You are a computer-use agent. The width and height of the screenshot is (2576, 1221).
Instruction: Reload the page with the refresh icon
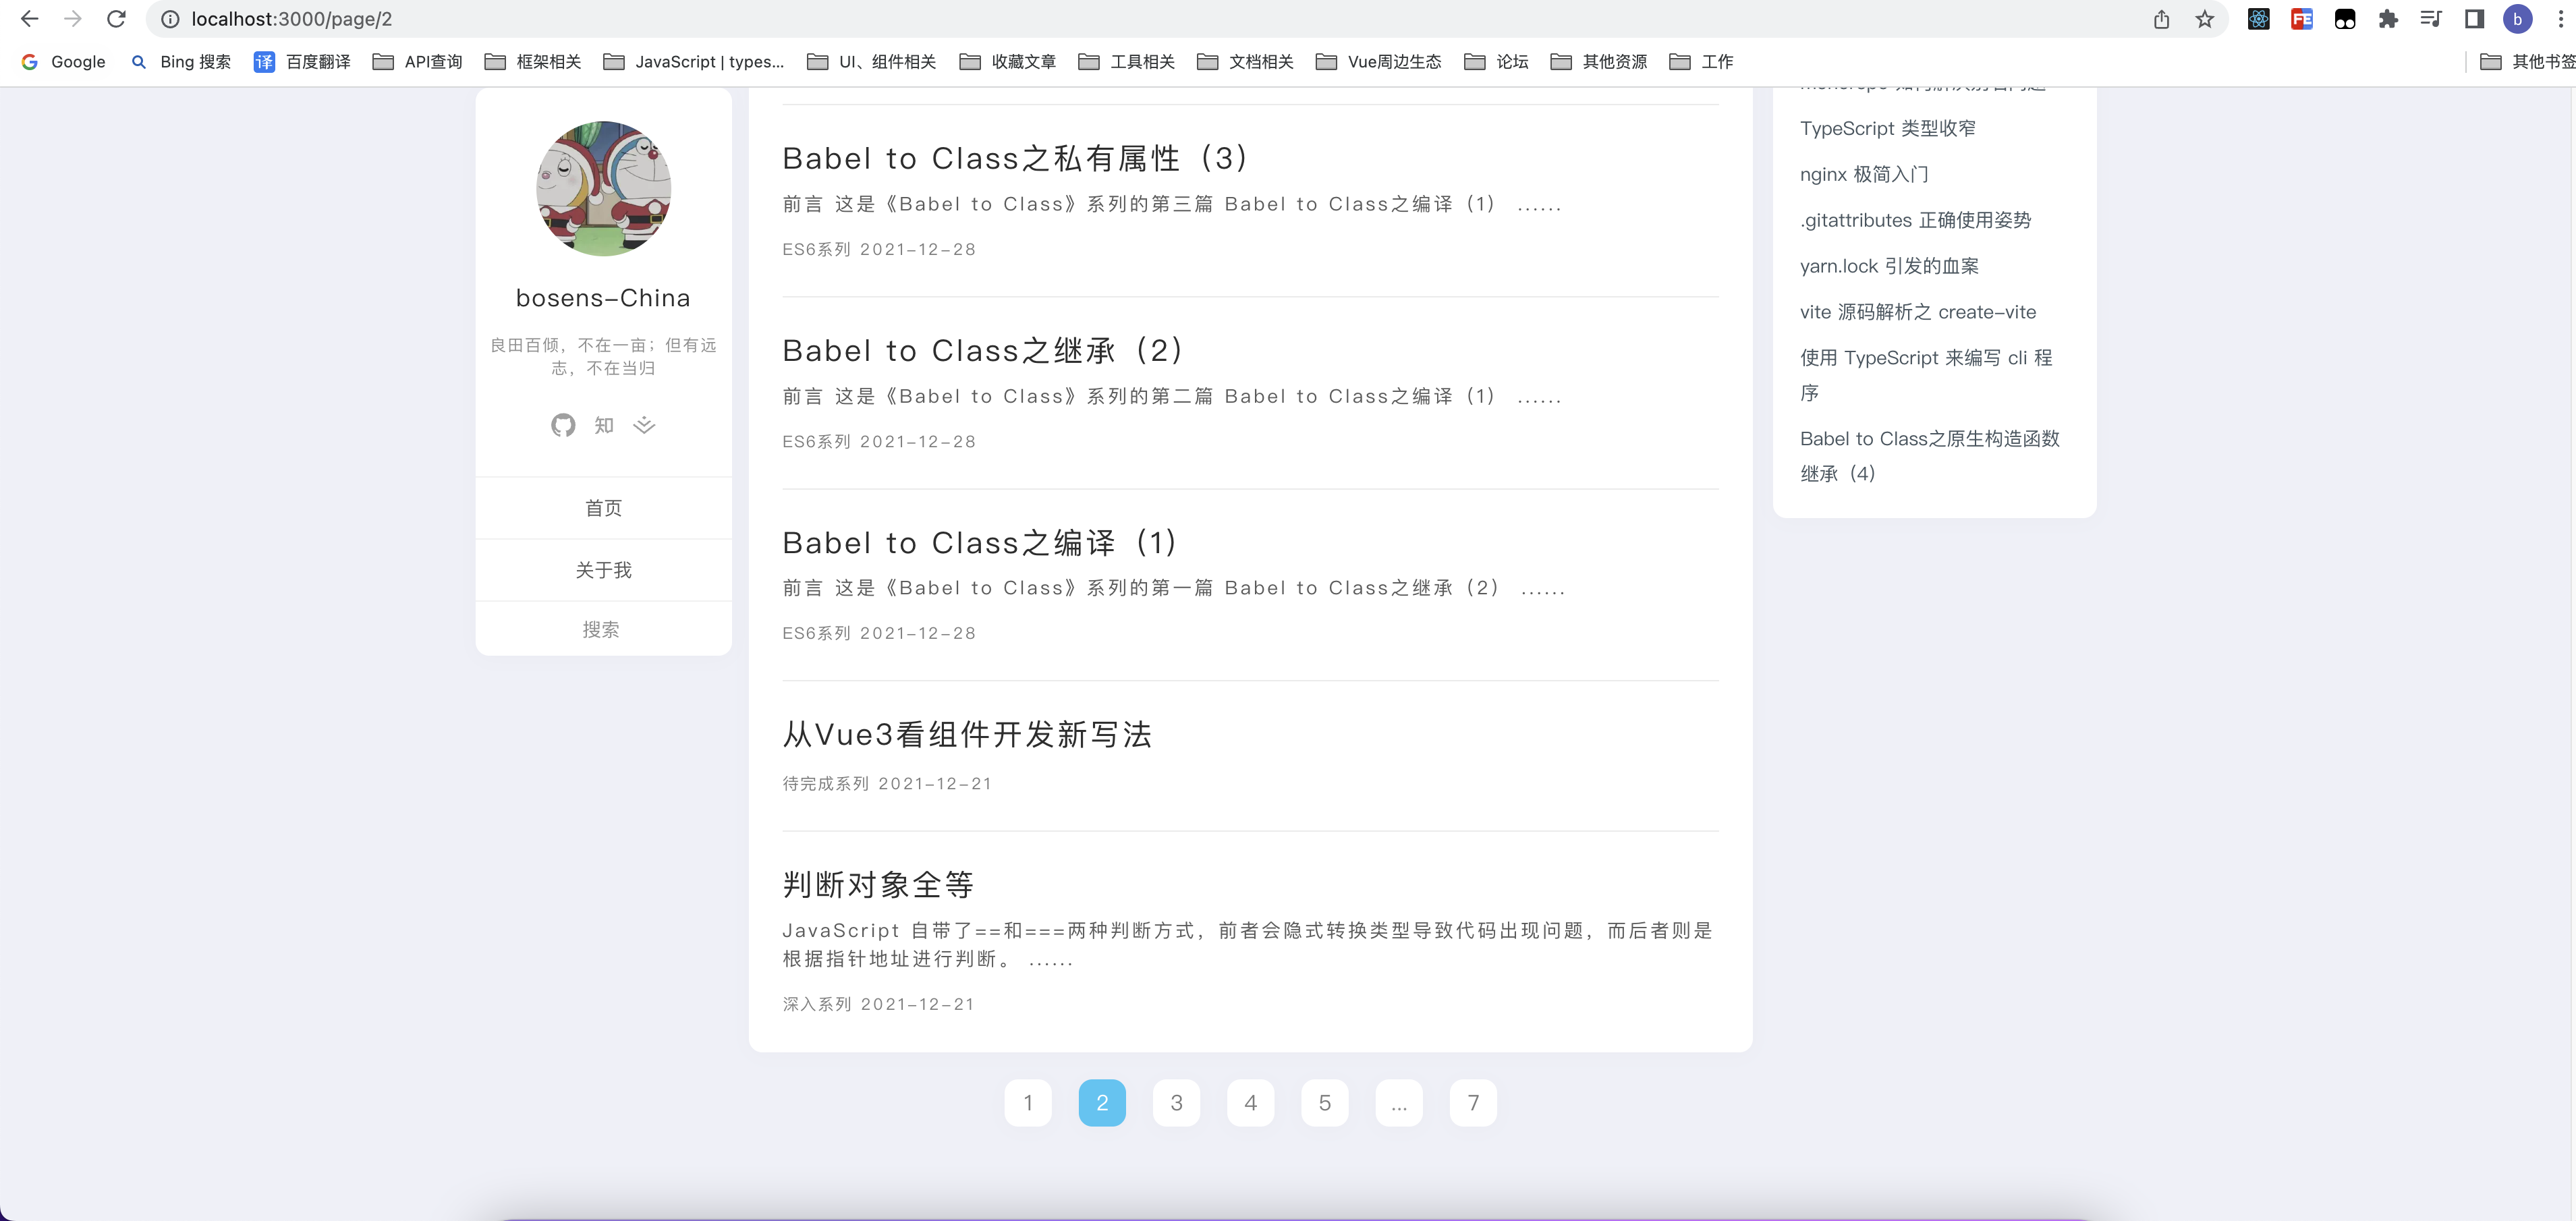[x=116, y=18]
